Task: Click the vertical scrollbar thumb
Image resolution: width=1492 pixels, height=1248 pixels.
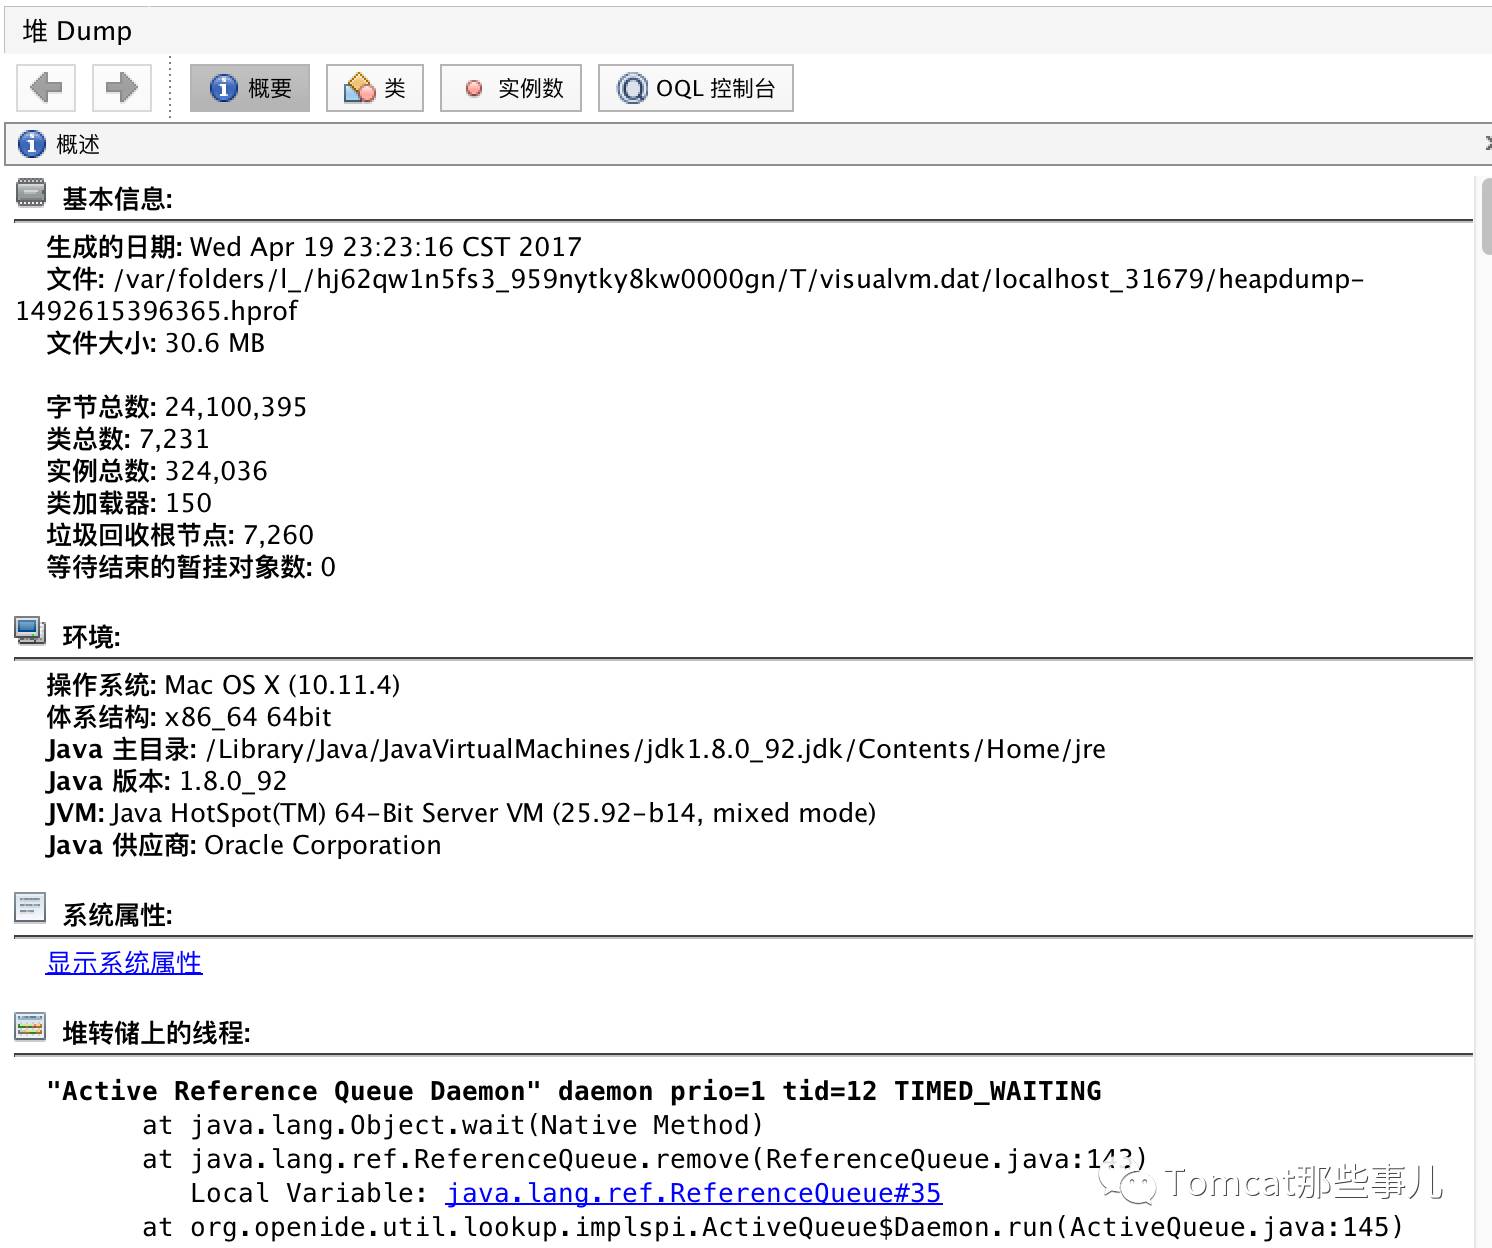Action: coord(1486,218)
